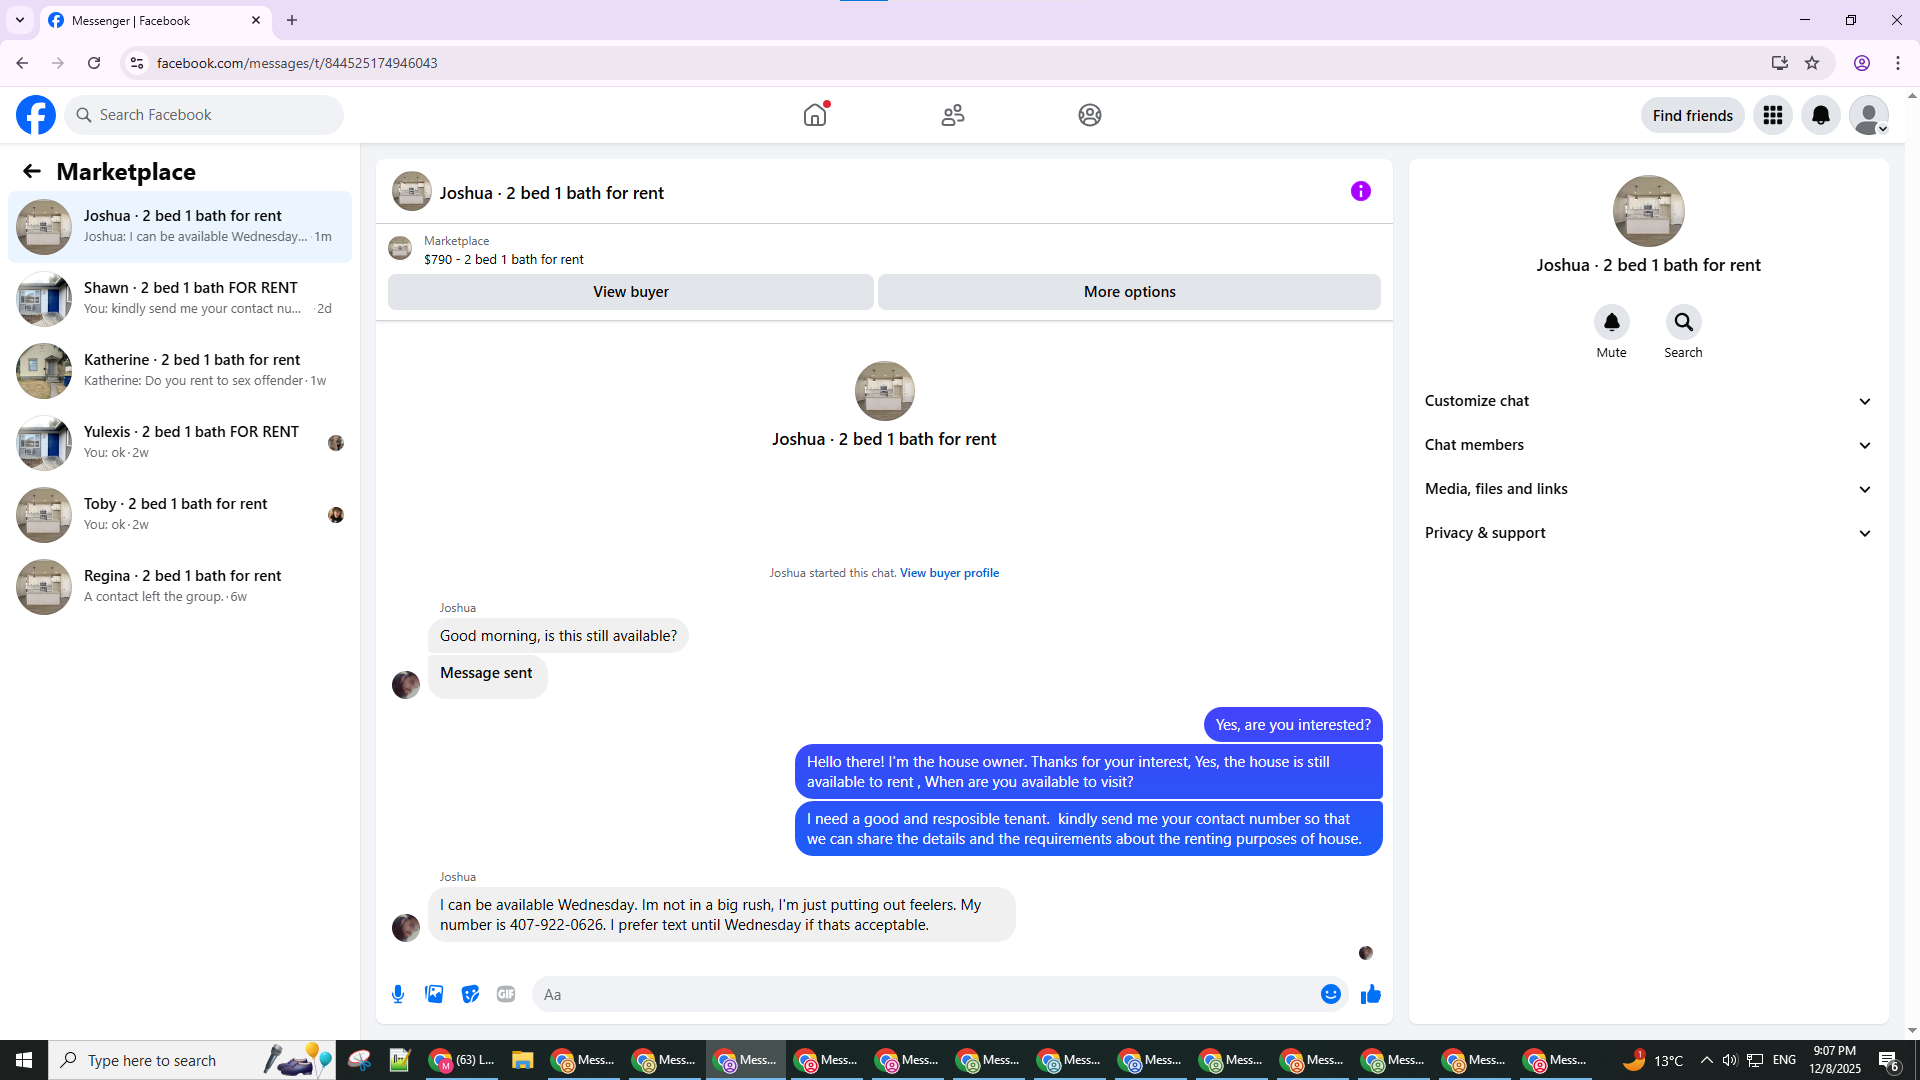Screen dimensions: 1920x1080
Task: Open the taskbar clock and date
Action: pyautogui.click(x=1835, y=1060)
